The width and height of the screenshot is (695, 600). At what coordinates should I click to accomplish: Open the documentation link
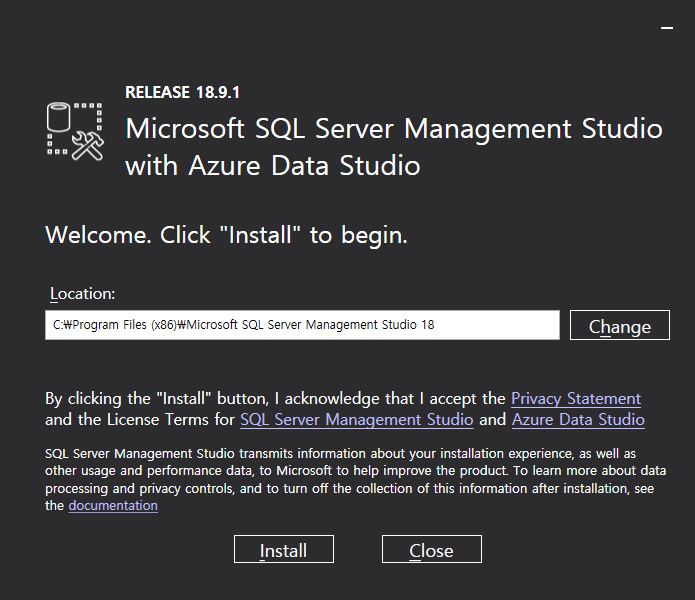click(113, 506)
